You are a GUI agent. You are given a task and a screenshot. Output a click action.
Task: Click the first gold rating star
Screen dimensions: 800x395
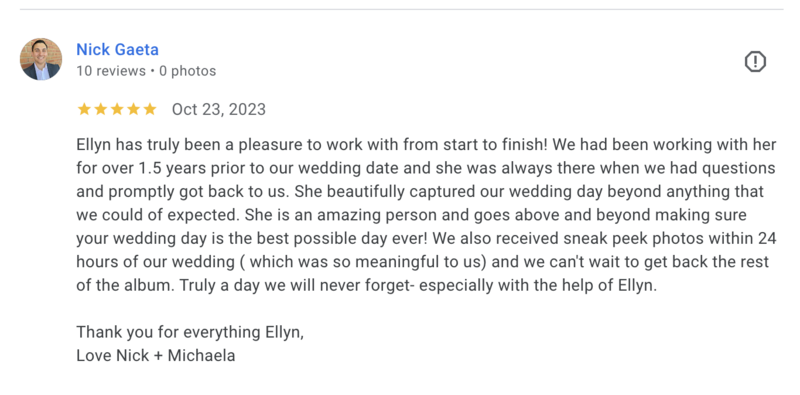point(84,109)
